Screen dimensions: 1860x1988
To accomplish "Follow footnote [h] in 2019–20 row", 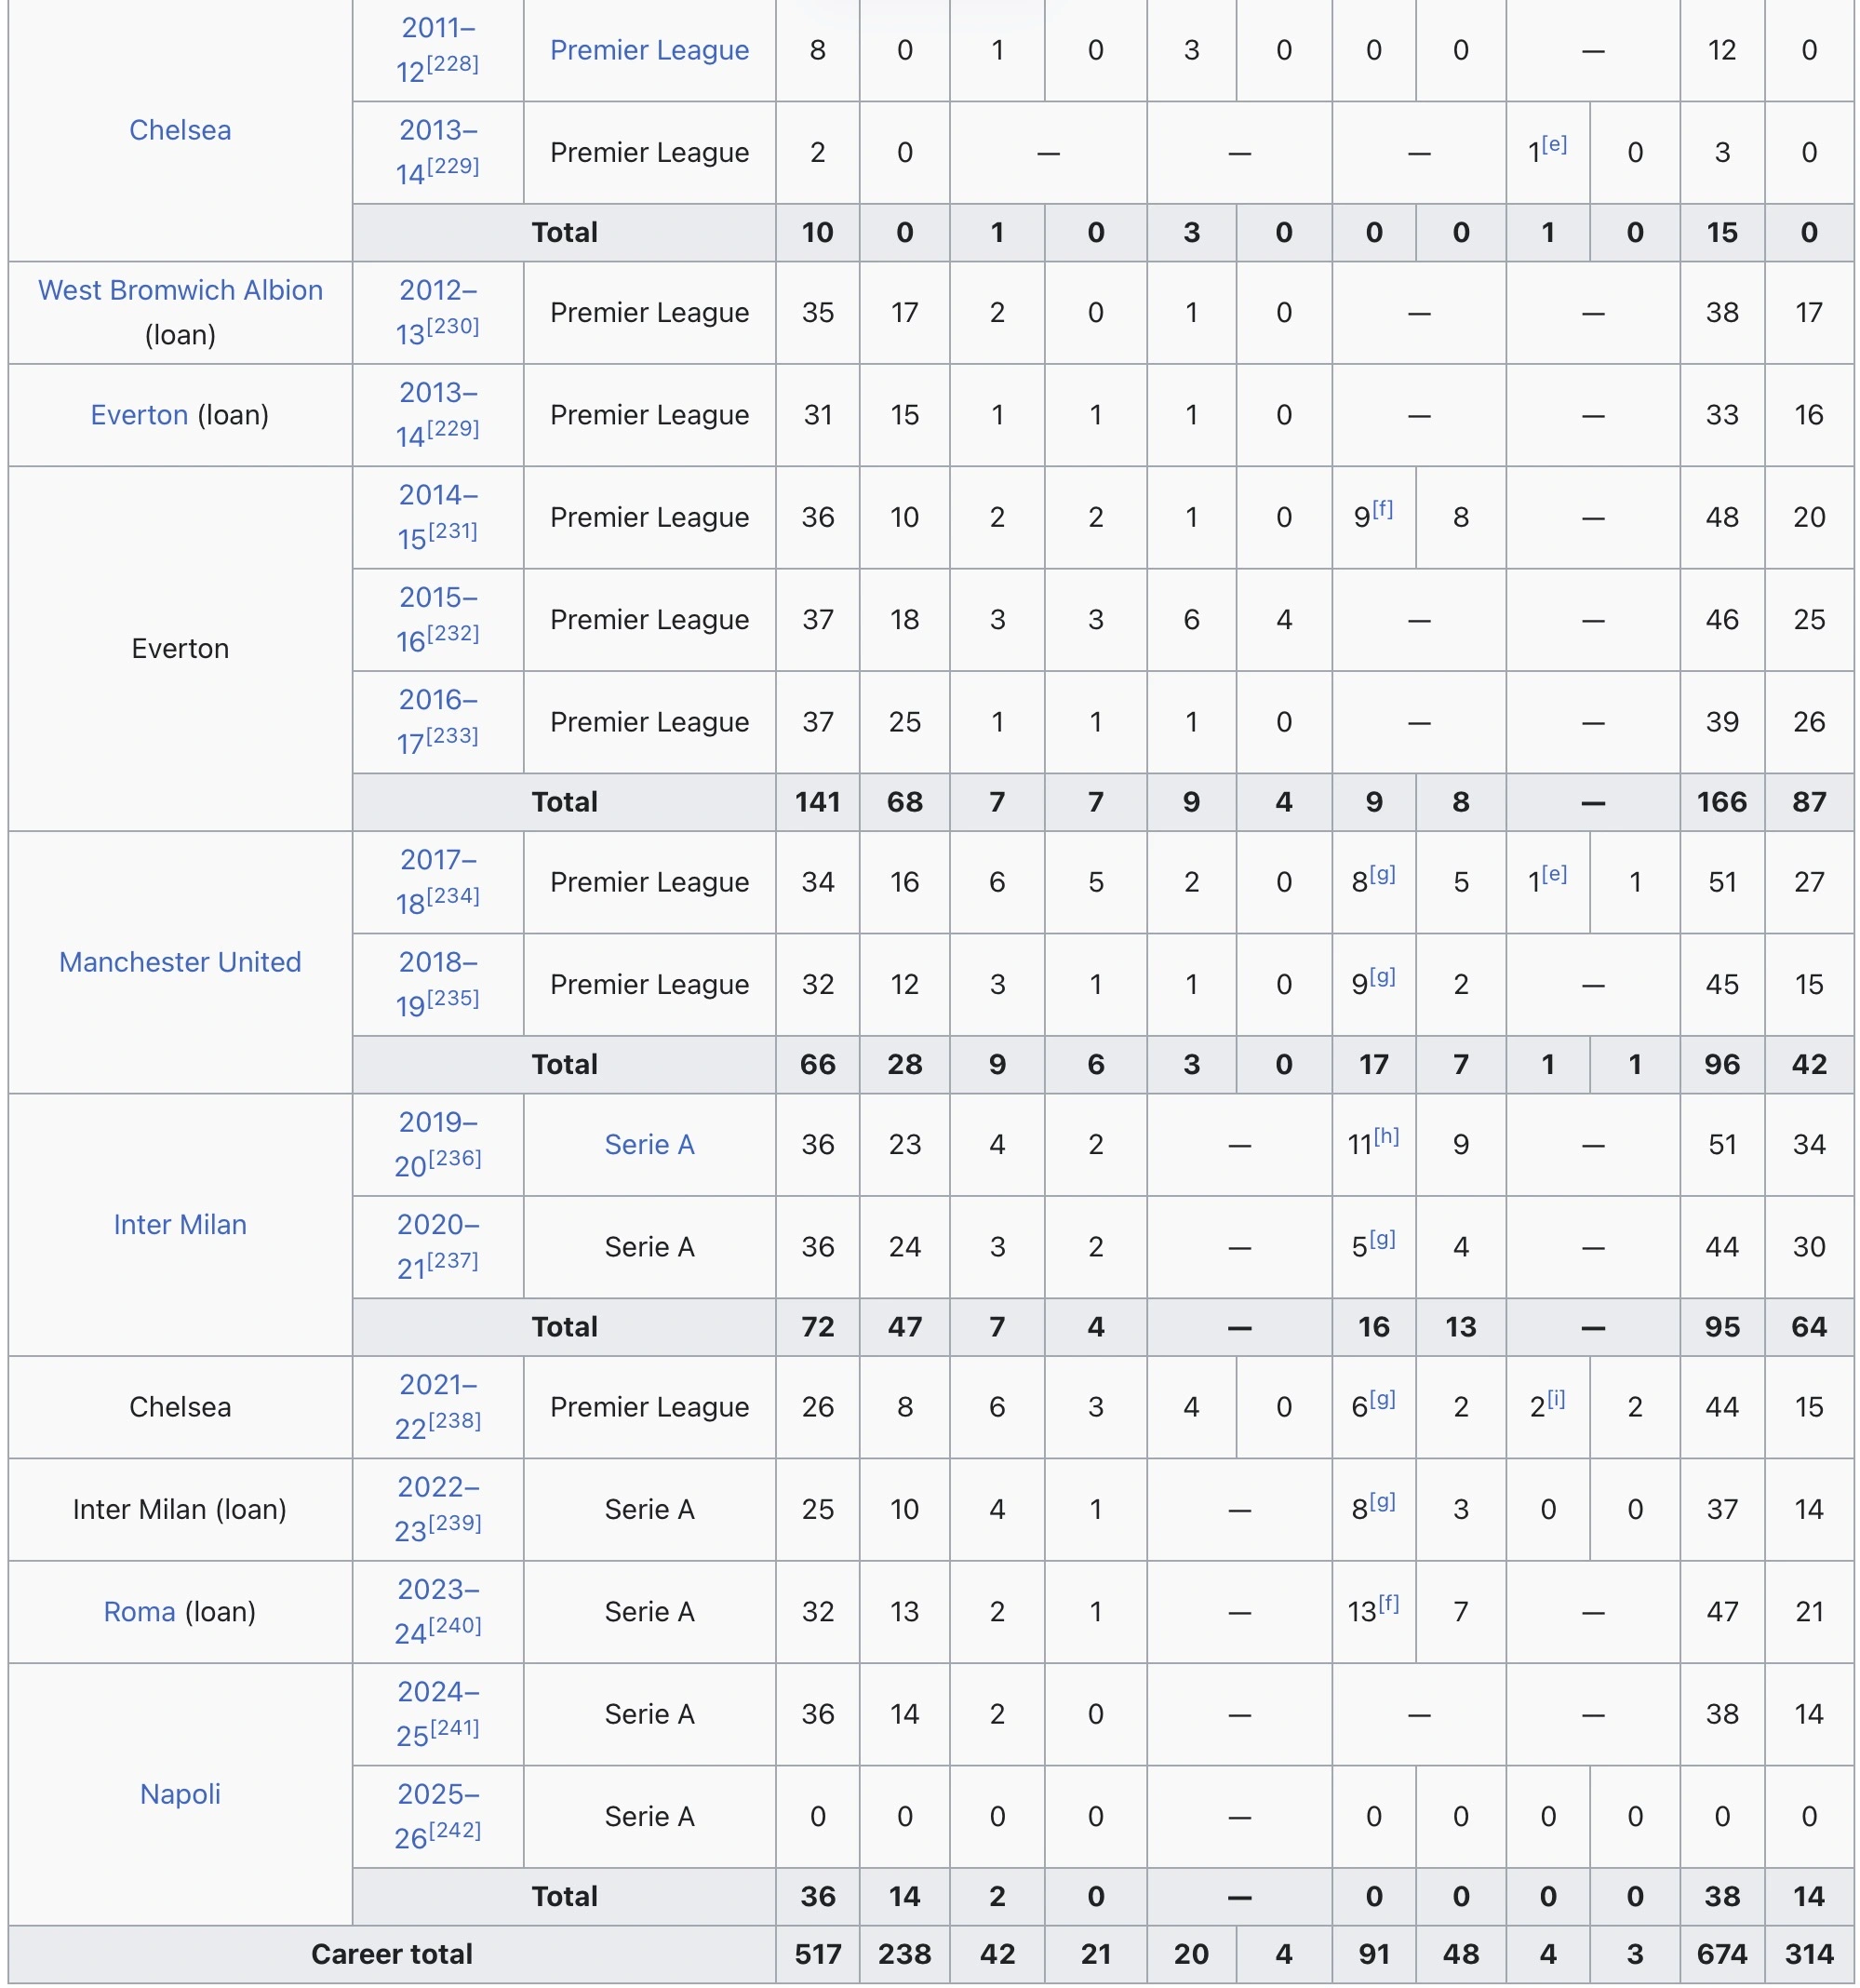I will point(1386,1136).
